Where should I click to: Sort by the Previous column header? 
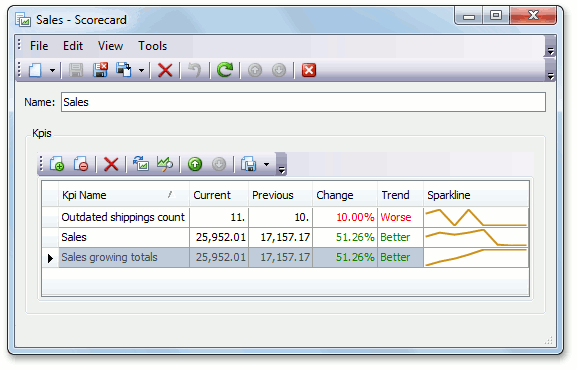(280, 195)
